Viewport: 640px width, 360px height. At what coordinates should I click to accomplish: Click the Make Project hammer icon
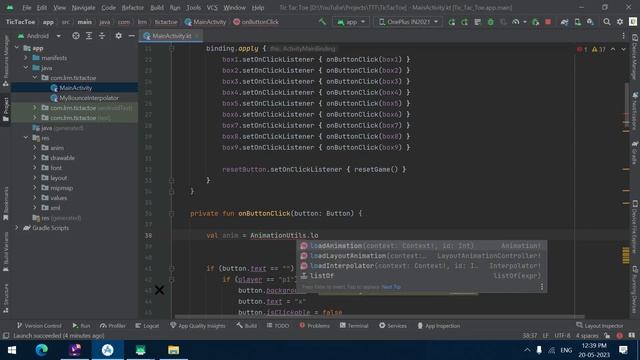(322, 22)
